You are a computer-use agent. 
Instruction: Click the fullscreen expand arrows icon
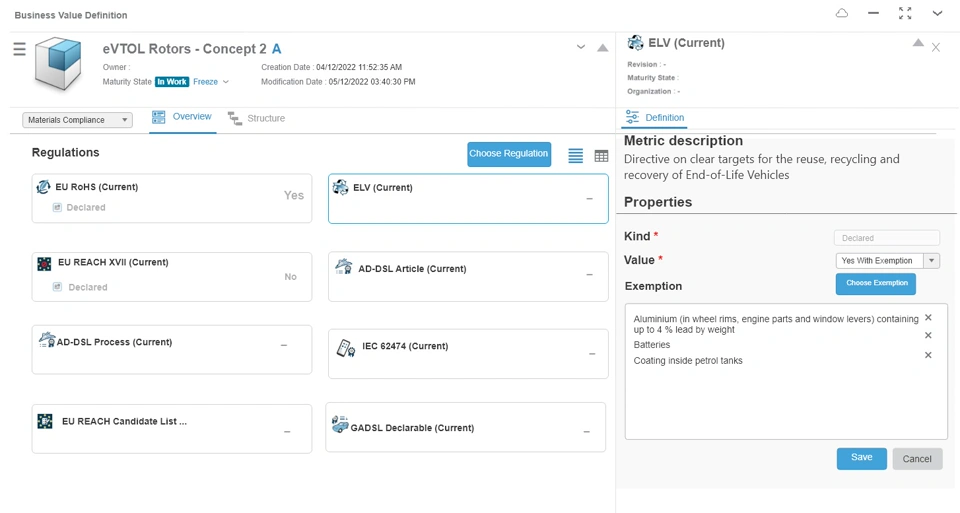905,14
